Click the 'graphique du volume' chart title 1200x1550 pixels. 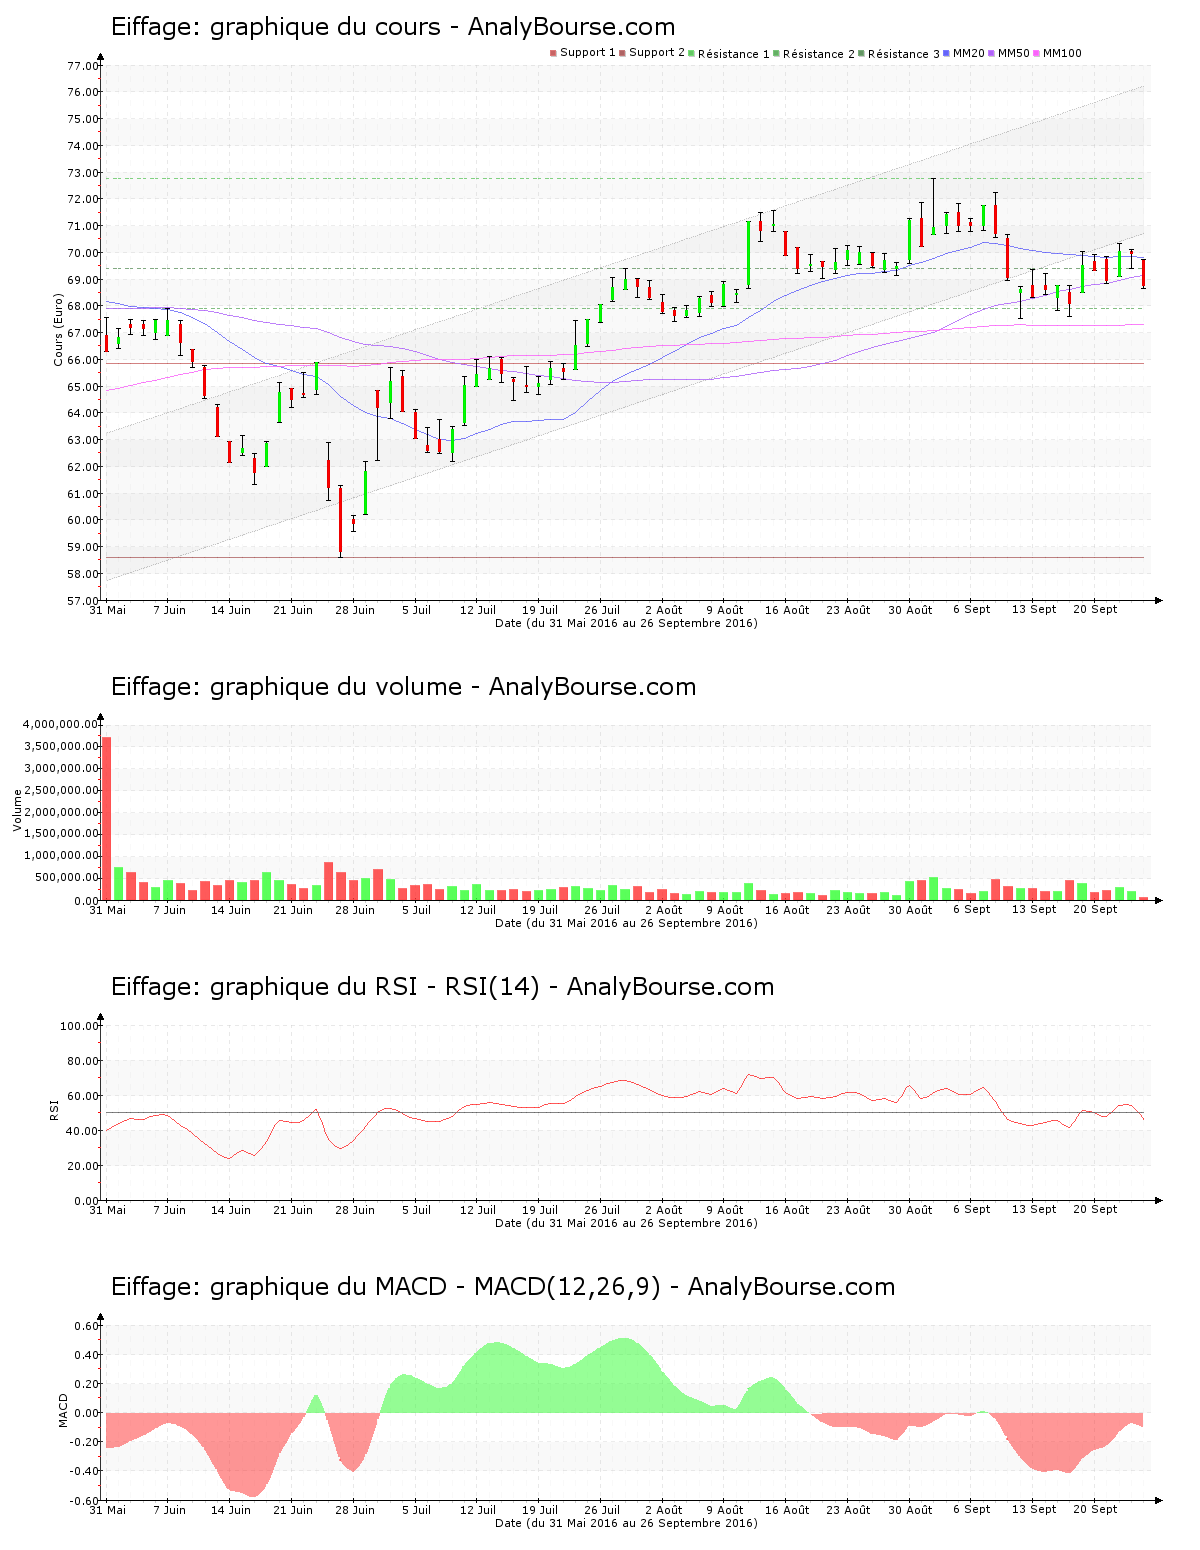click(403, 687)
